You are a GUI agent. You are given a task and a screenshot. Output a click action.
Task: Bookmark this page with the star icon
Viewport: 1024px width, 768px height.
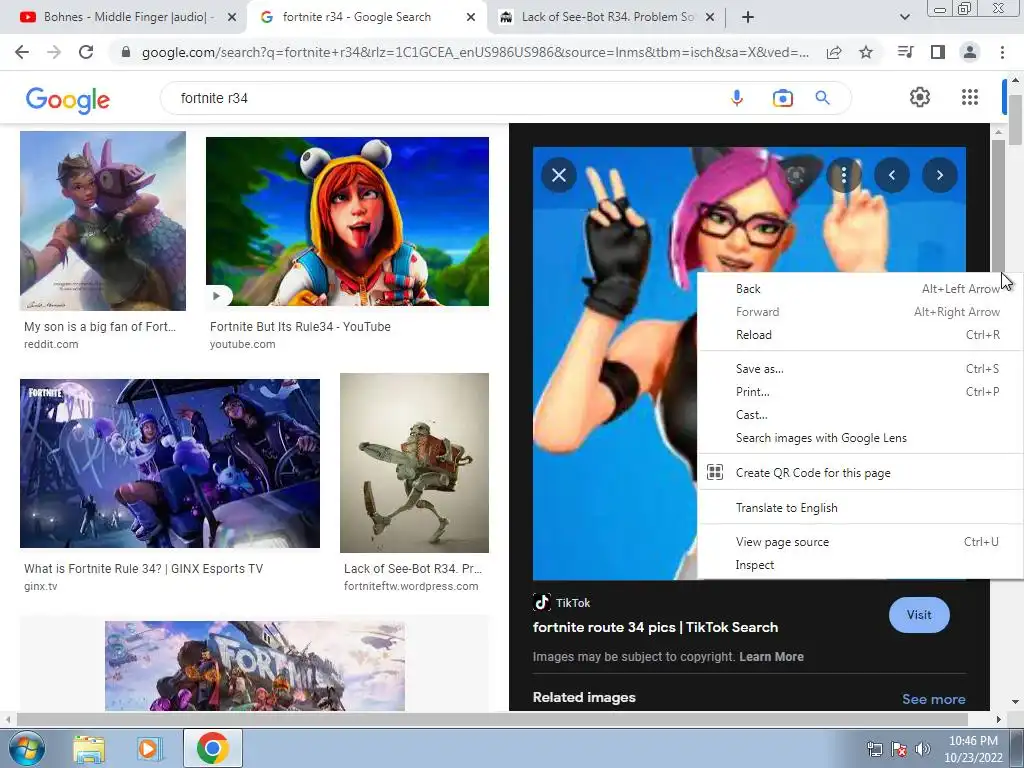(x=866, y=52)
